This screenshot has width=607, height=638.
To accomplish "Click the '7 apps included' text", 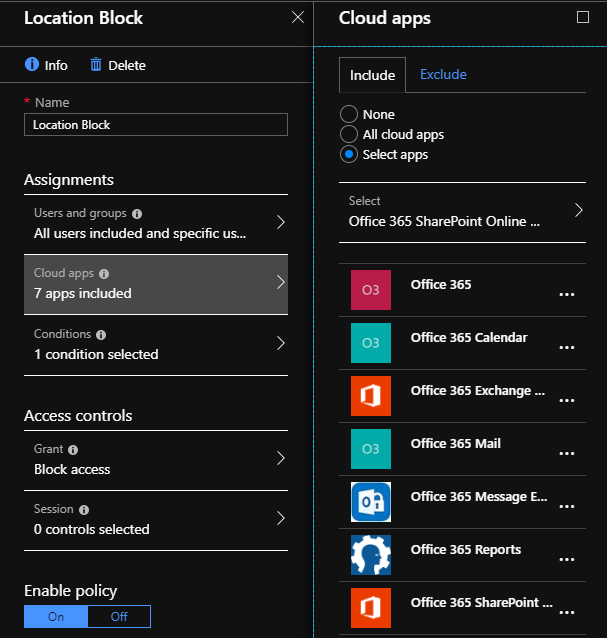I will point(83,293).
